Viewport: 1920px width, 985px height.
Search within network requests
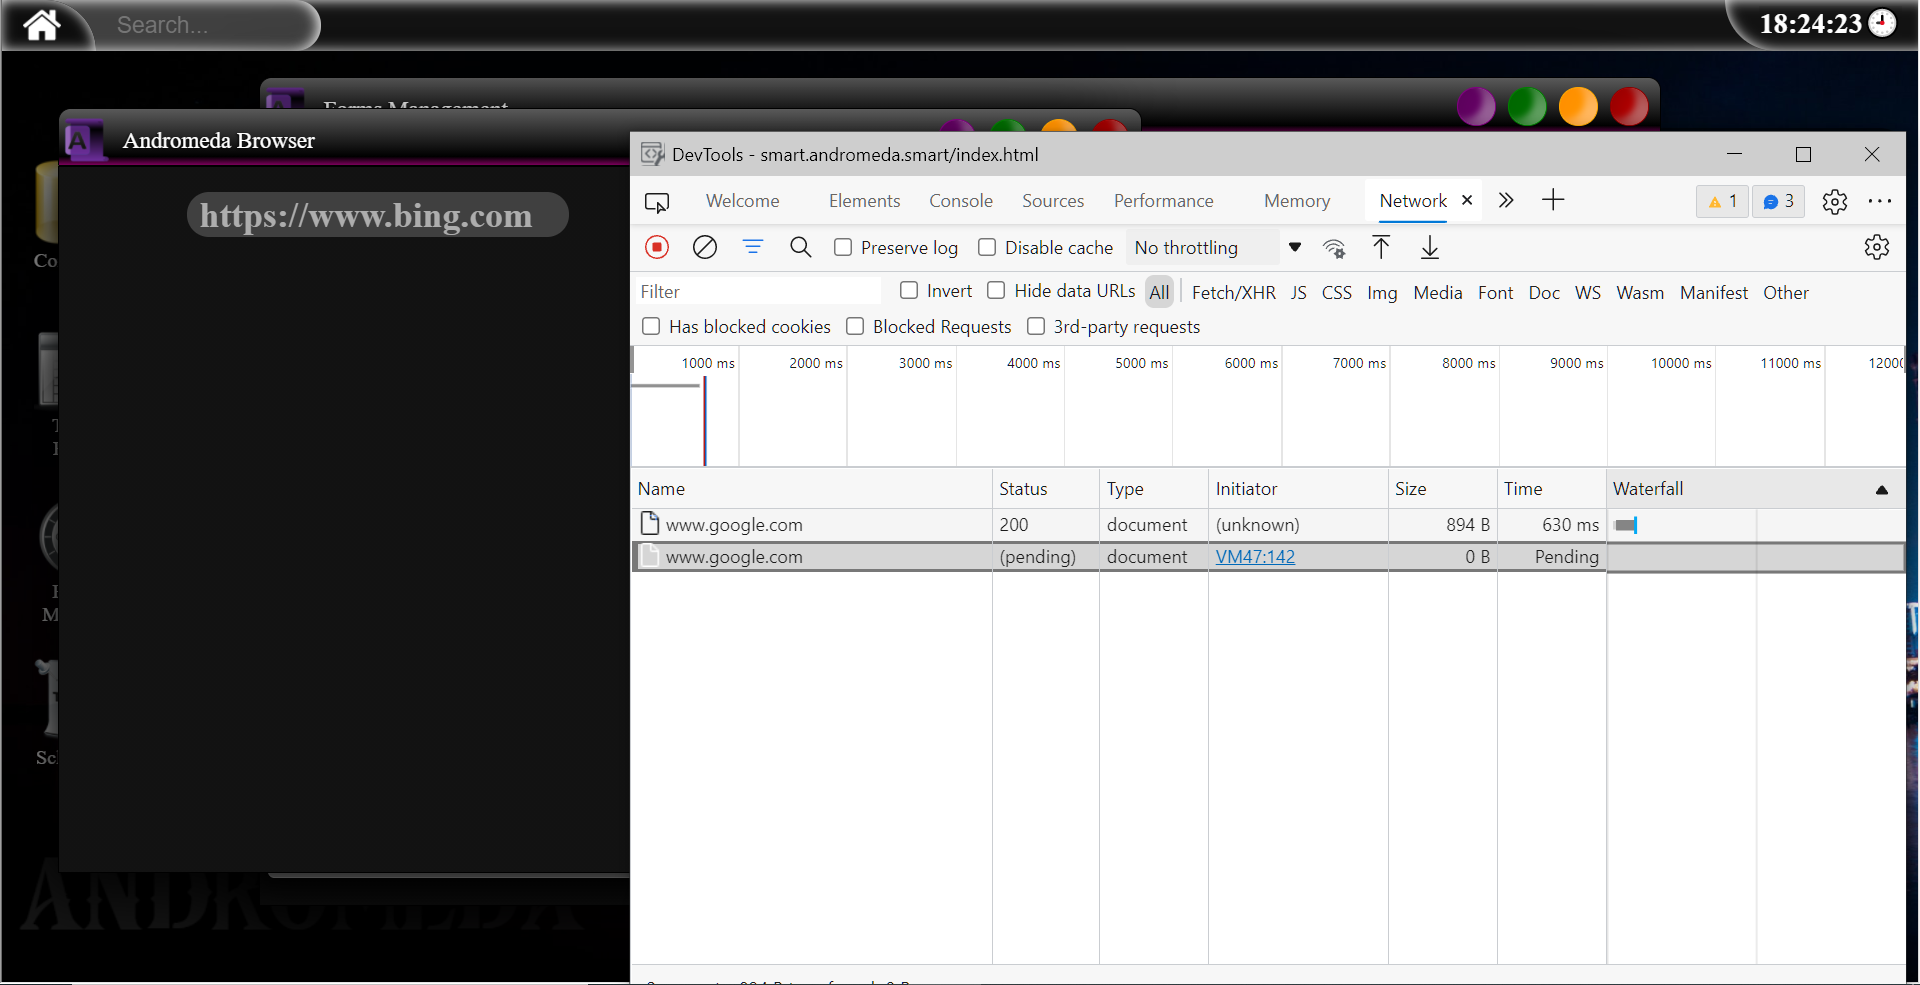coord(800,247)
